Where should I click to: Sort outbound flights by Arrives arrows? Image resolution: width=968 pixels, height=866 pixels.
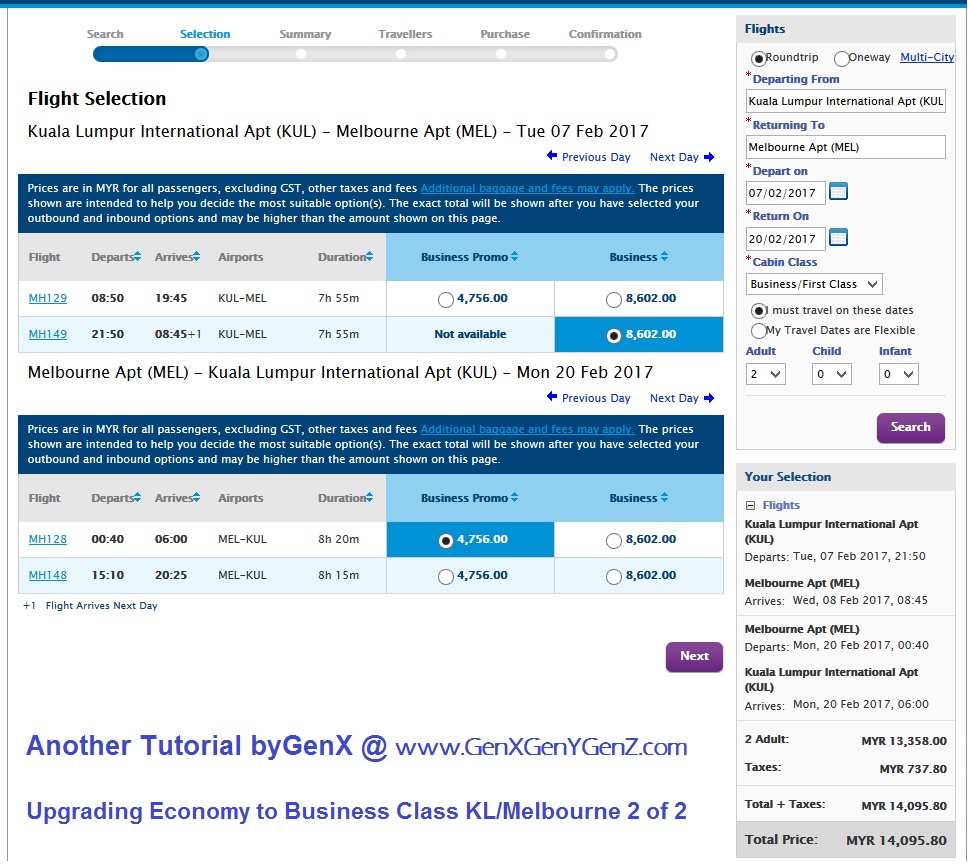pyautogui.click(x=197, y=258)
